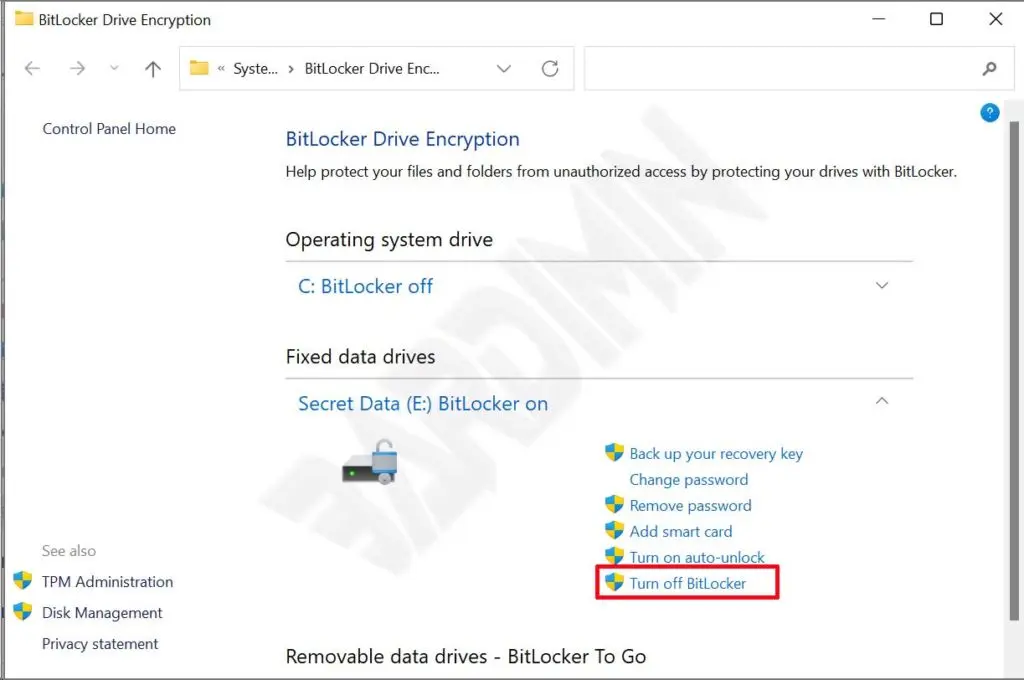This screenshot has height=680, width=1024.
Task: Click the vertical scrollbar thumb
Action: tap(1014, 370)
